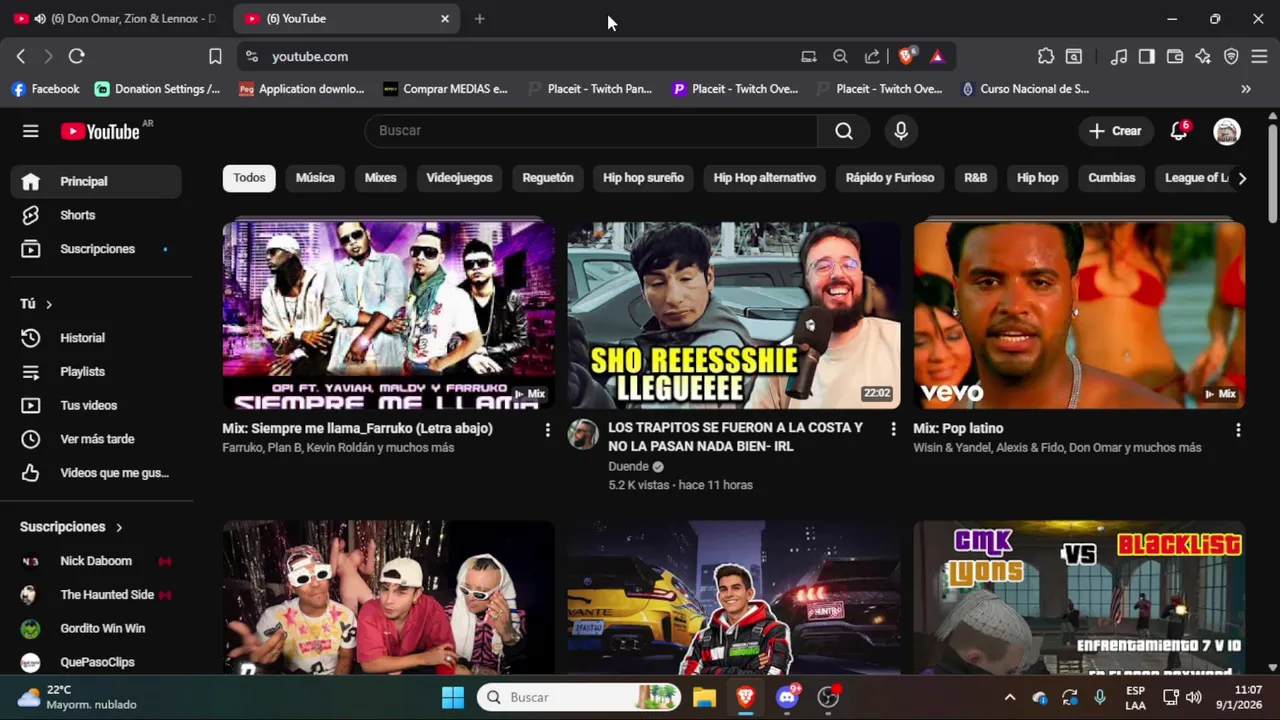1280x720 pixels.
Task: Show hidden bookmarks with double chevron
Action: tap(1246, 89)
